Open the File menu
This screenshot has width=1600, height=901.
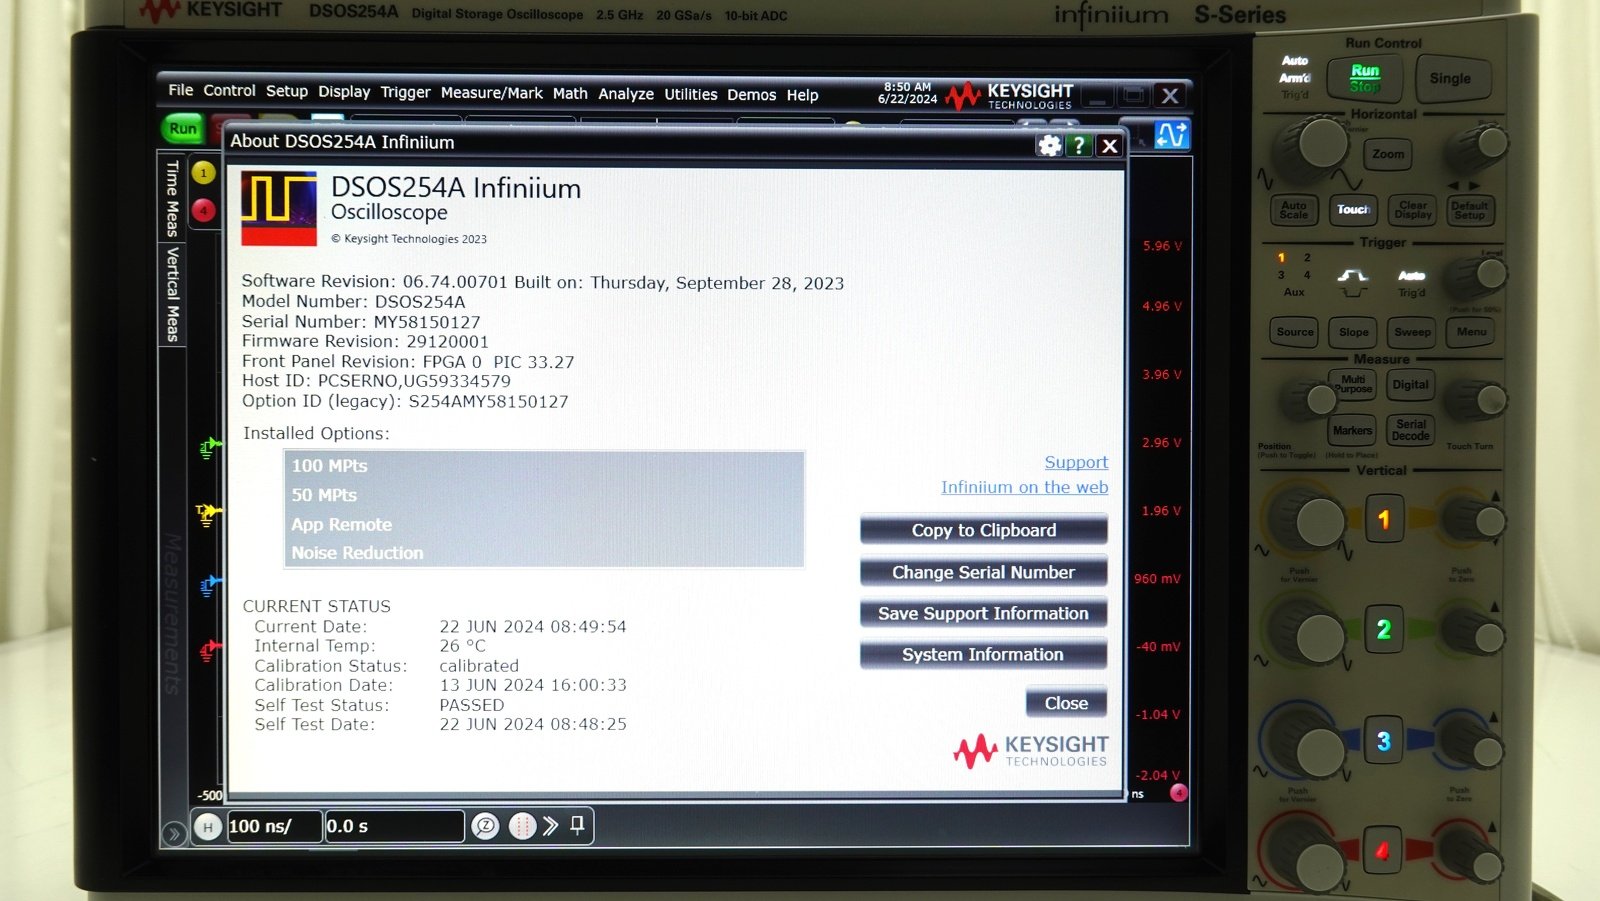[x=181, y=90]
